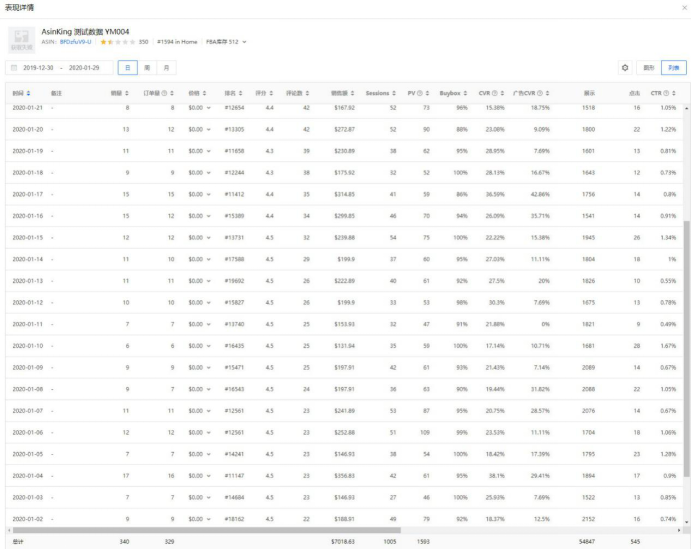The width and height of the screenshot is (692, 549).
Task: Click the Buybox help question mark icon
Action: pos(468,93)
